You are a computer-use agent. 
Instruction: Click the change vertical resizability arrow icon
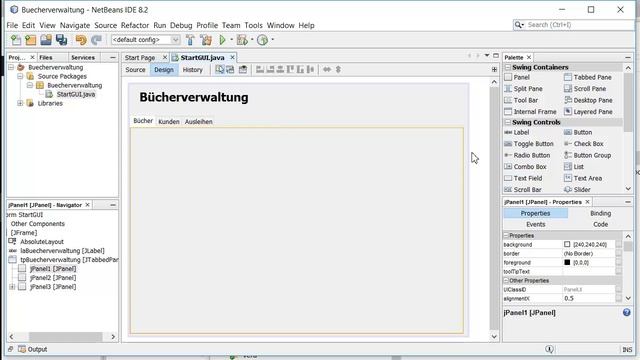(338, 69)
